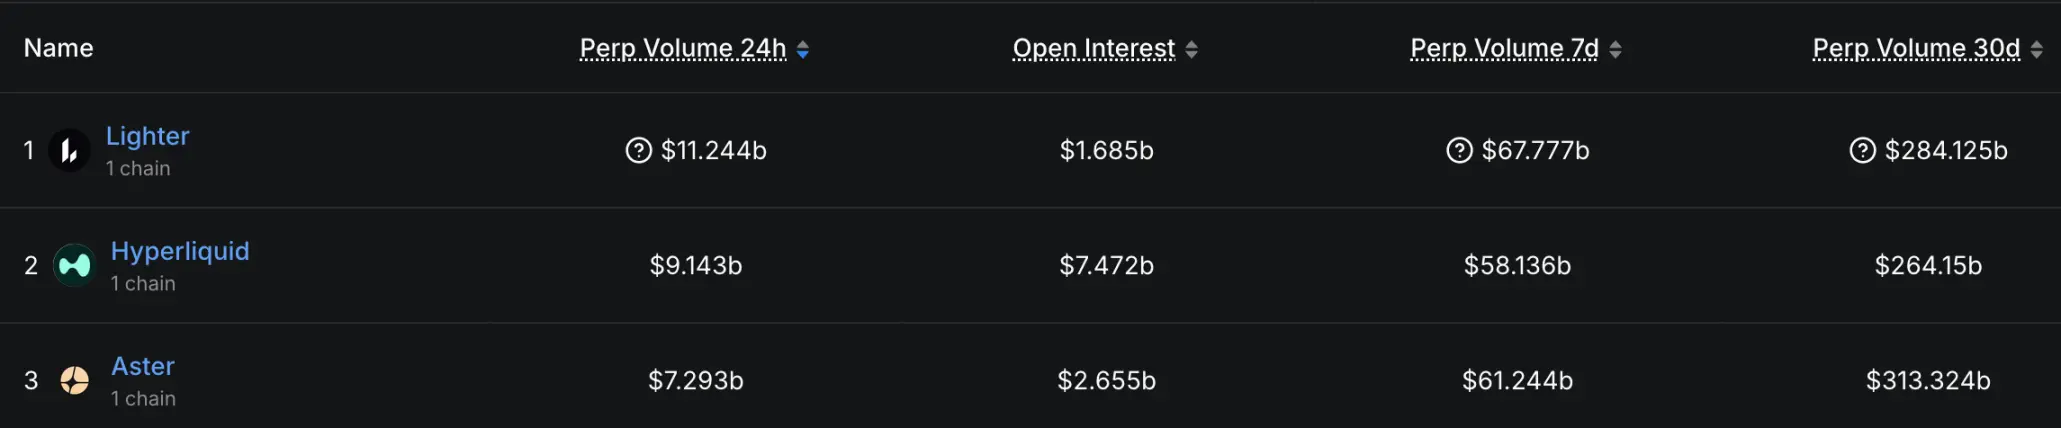This screenshot has width=2061, height=428.
Task: Click question mark icon beside $11.244b
Action: coord(638,150)
